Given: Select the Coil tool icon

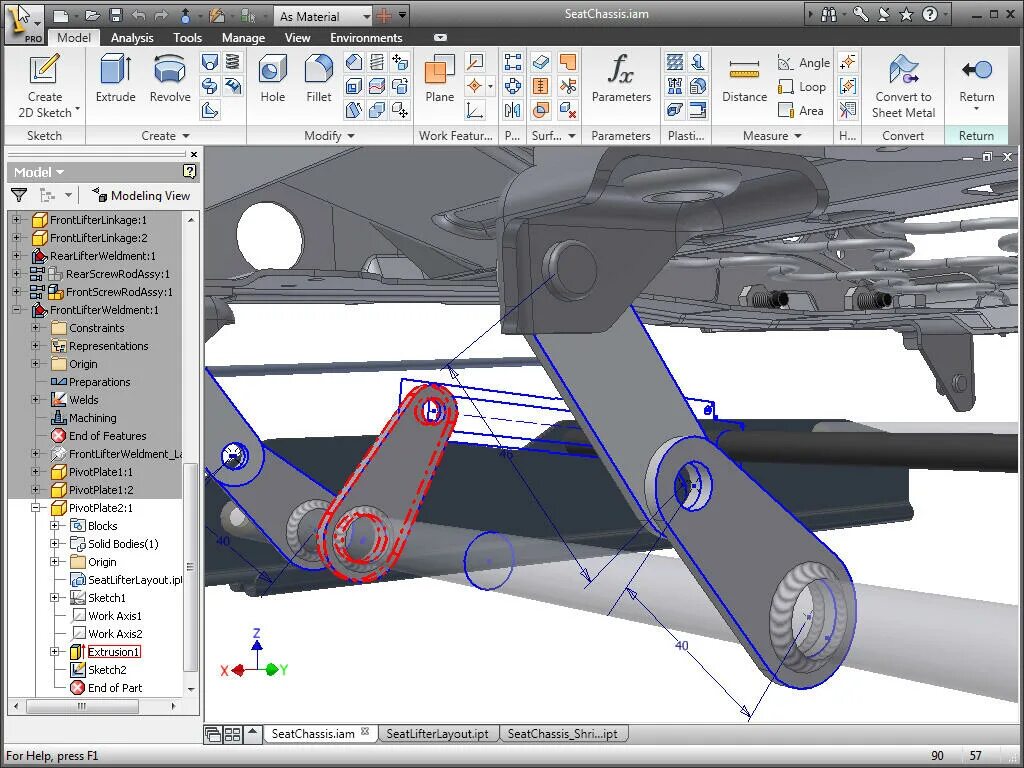Looking at the screenshot, I should point(233,62).
